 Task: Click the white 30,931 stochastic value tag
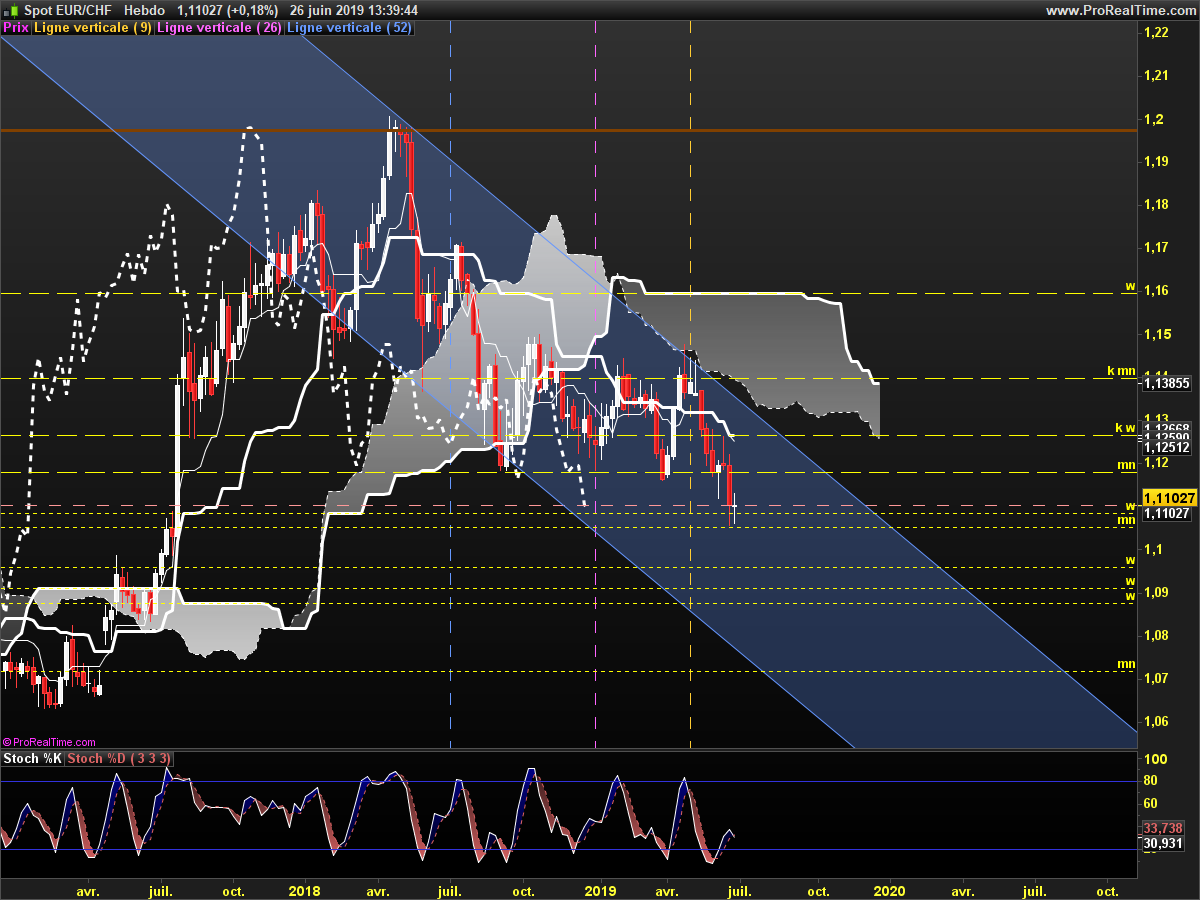(x=1163, y=843)
